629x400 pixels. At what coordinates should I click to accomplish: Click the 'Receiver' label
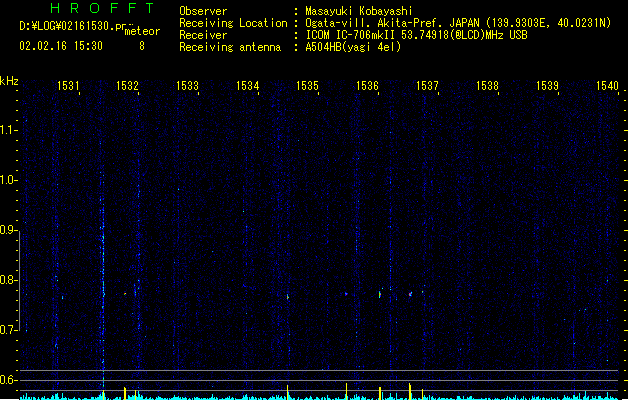[203, 35]
